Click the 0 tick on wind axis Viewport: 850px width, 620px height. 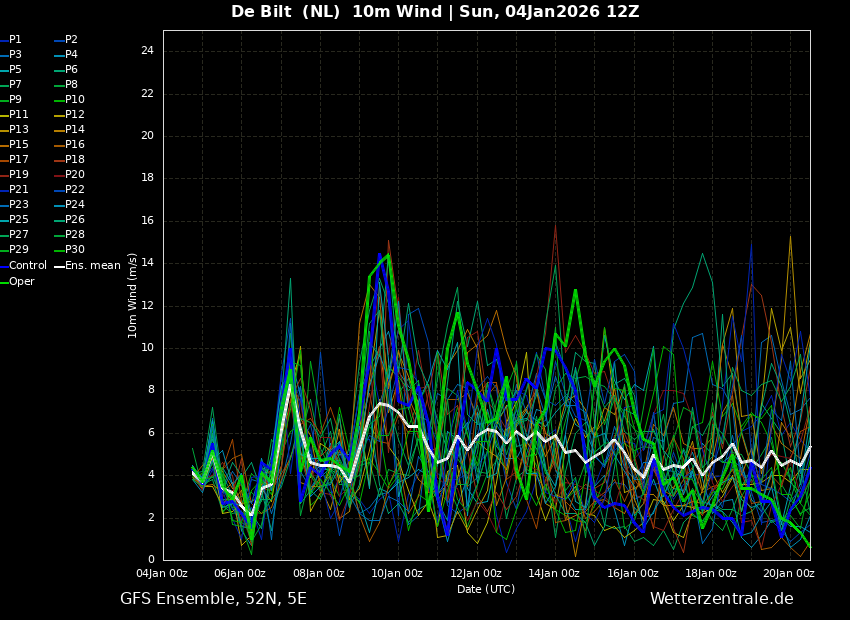click(x=151, y=560)
